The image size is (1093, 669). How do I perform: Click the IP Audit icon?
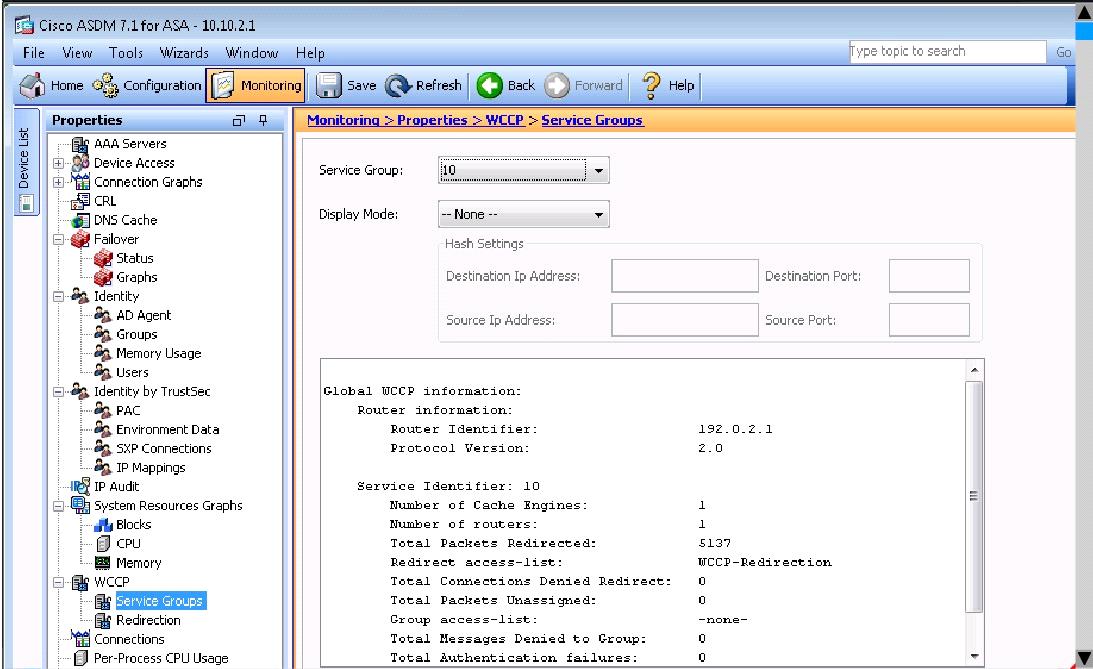(81, 486)
